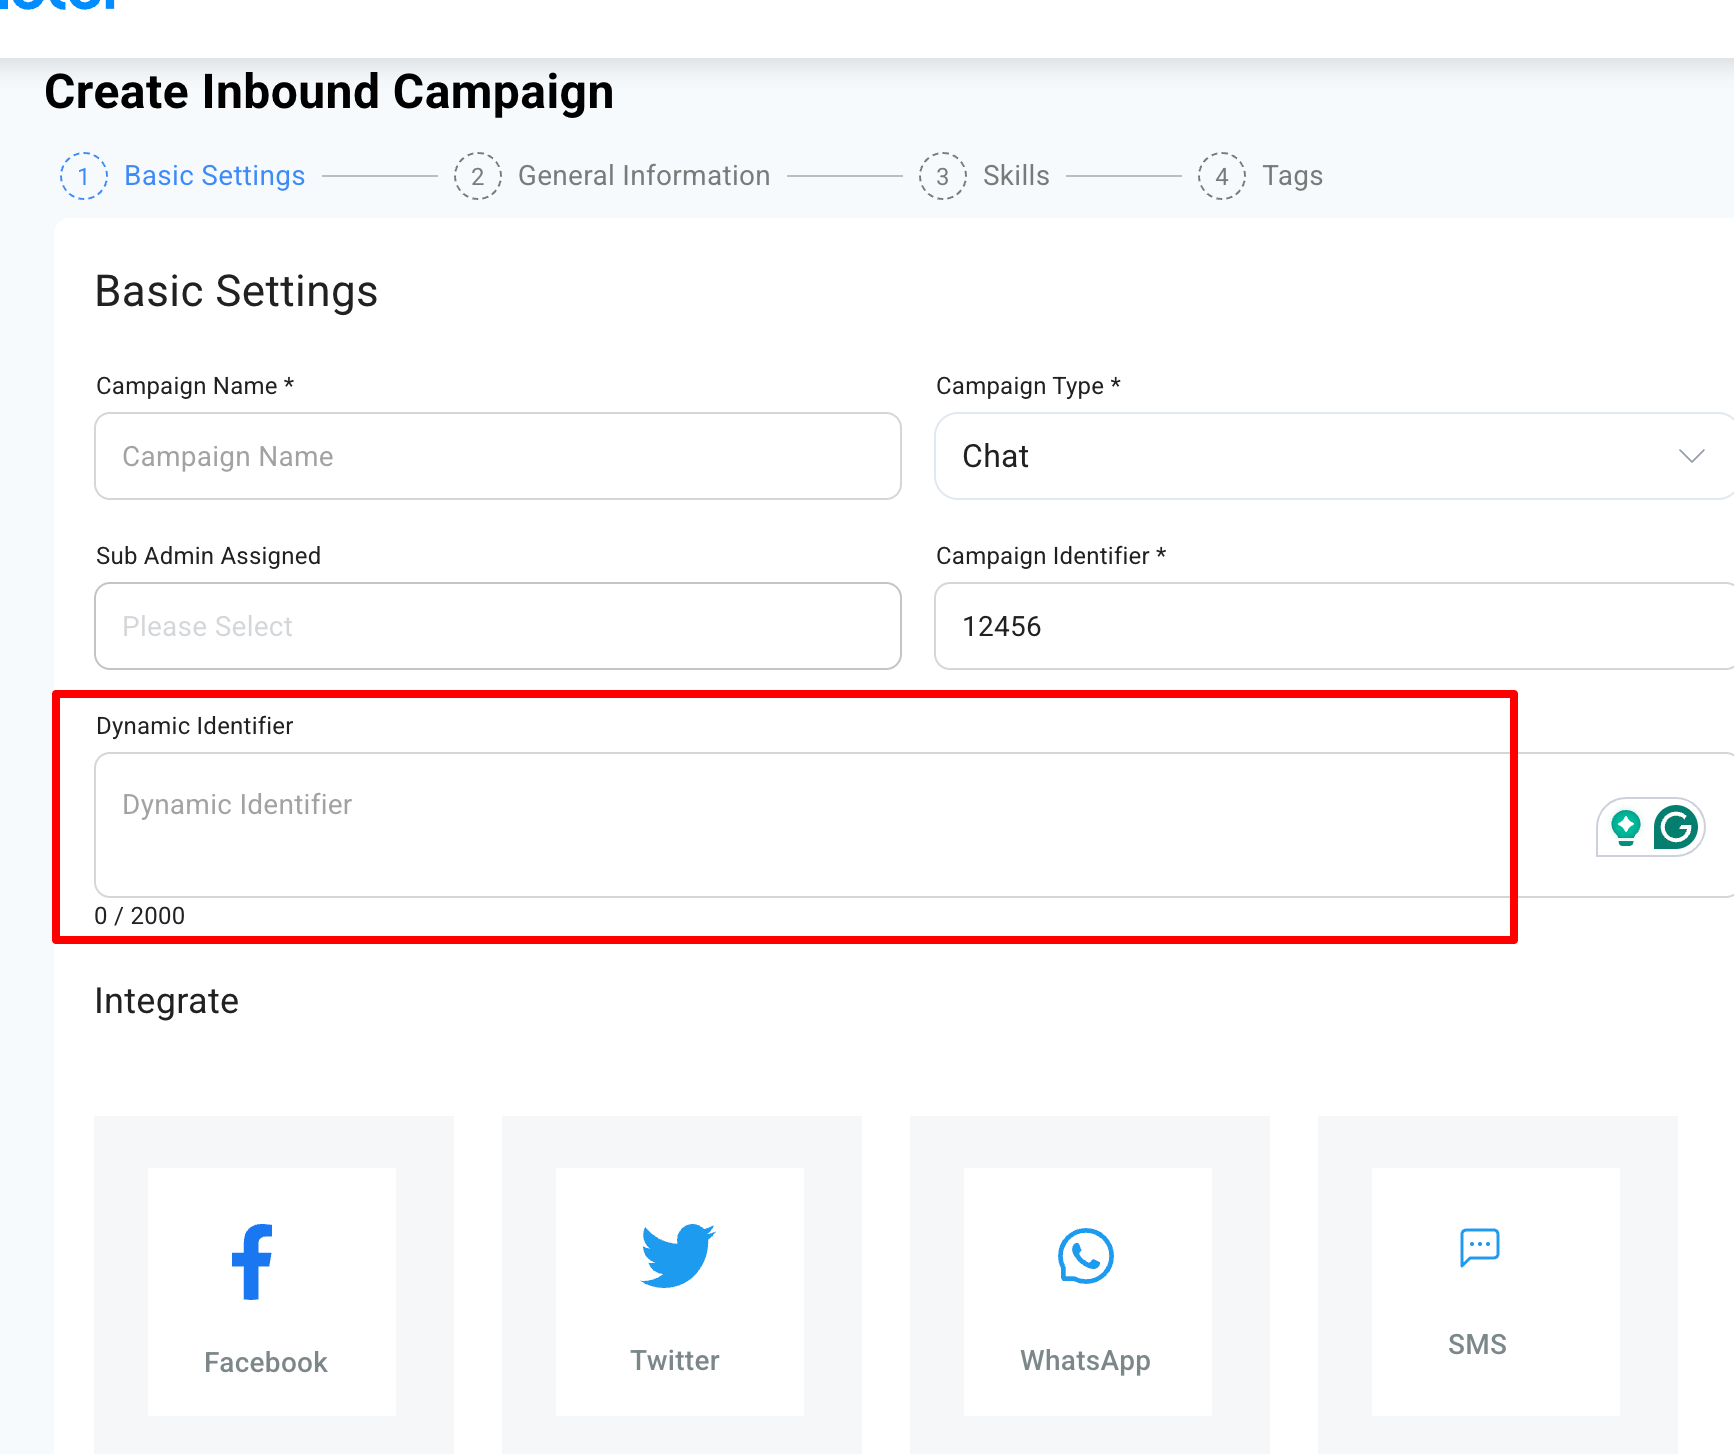This screenshot has width=1734, height=1454.
Task: Click the step 3 circle icon
Action: (x=942, y=176)
